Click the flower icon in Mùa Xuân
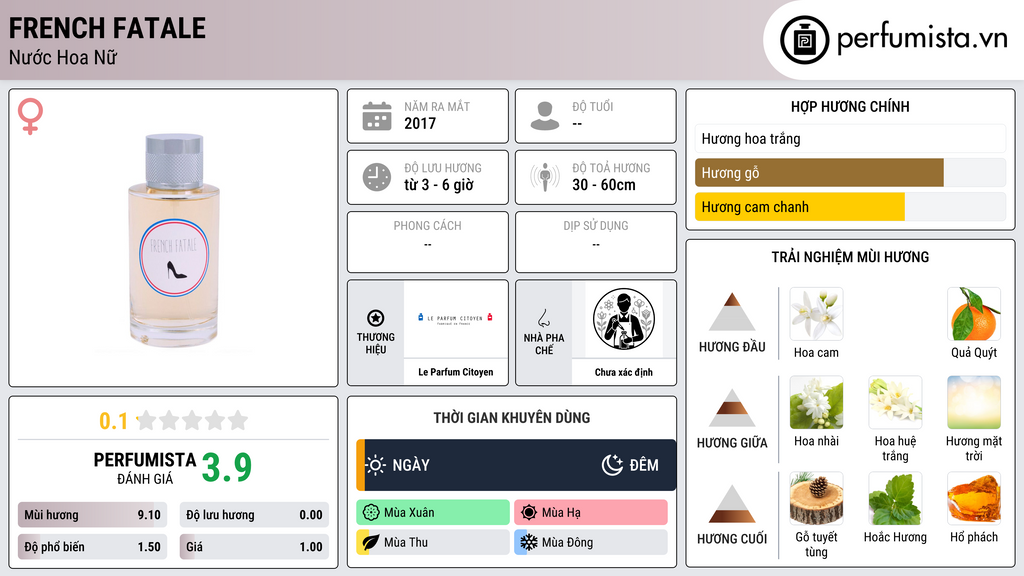The height and width of the screenshot is (576, 1024). click(371, 513)
